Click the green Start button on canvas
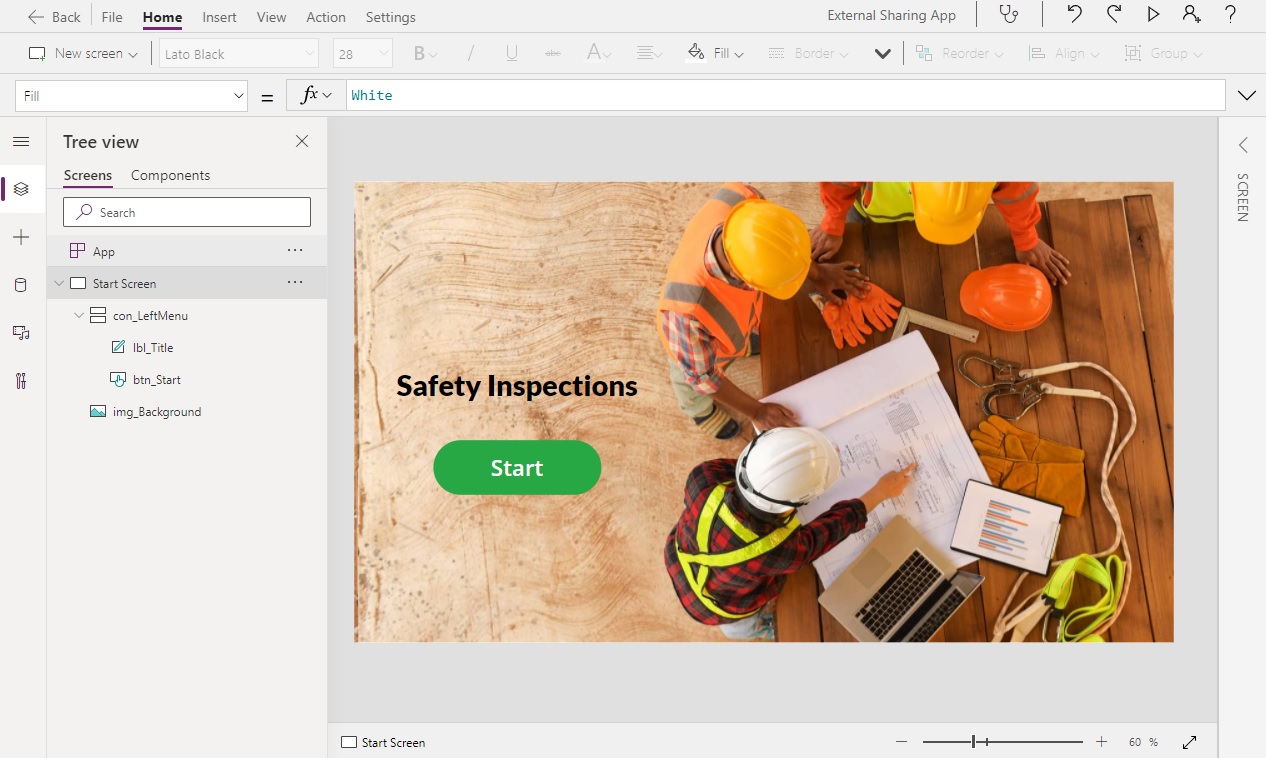The image size is (1266, 758). (517, 468)
